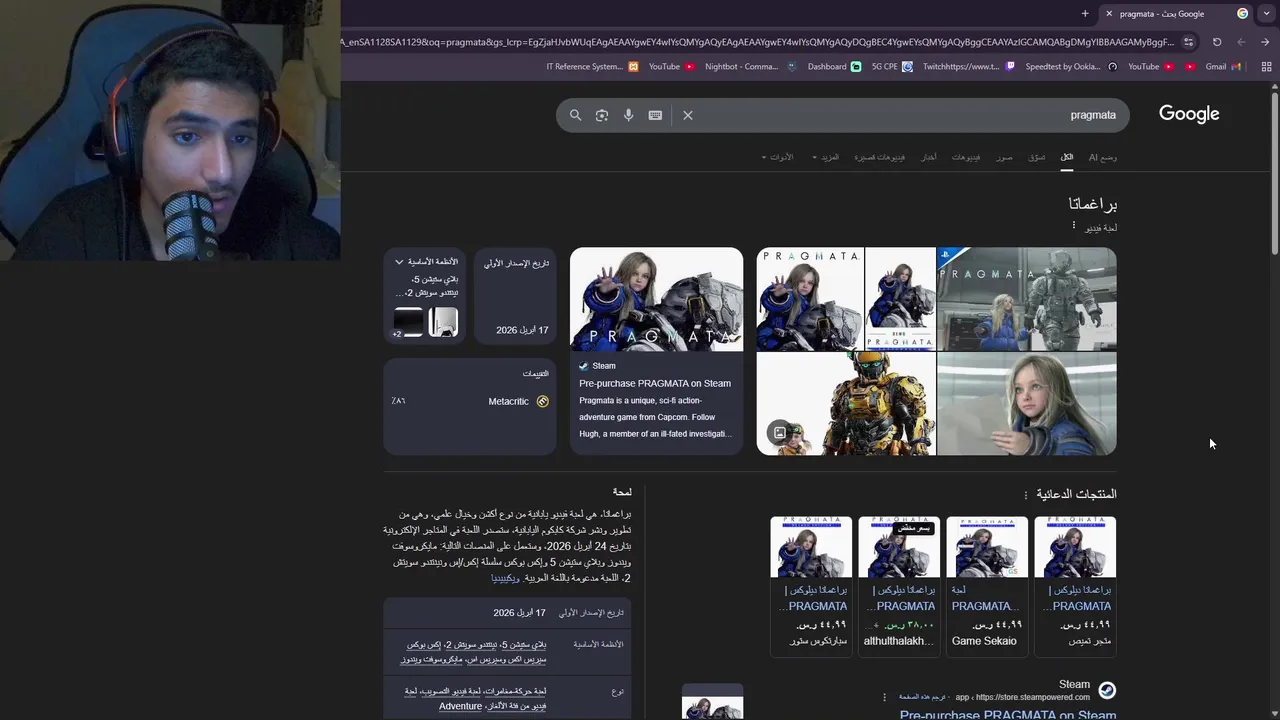Switch to the أخبار news tab
The height and width of the screenshot is (720, 1280).
(929, 157)
